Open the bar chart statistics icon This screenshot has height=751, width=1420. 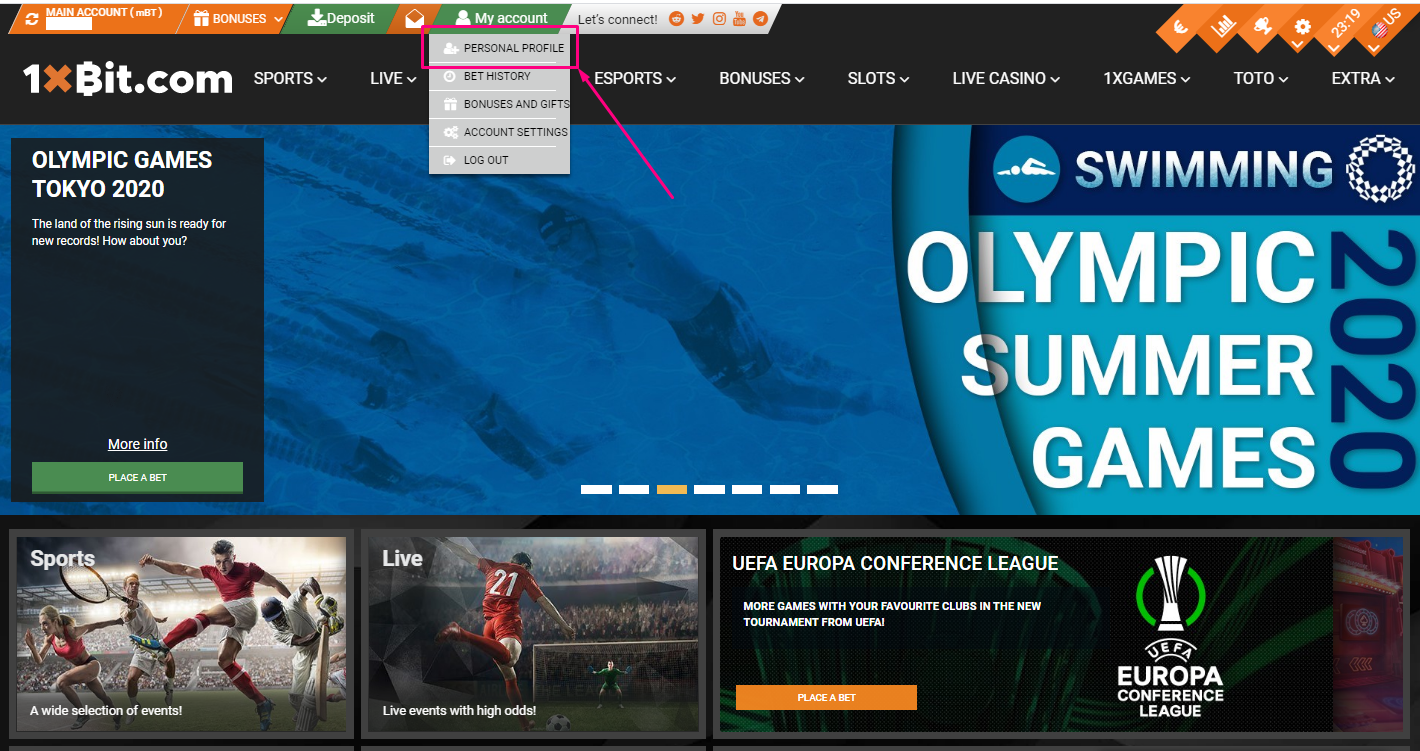click(1222, 28)
